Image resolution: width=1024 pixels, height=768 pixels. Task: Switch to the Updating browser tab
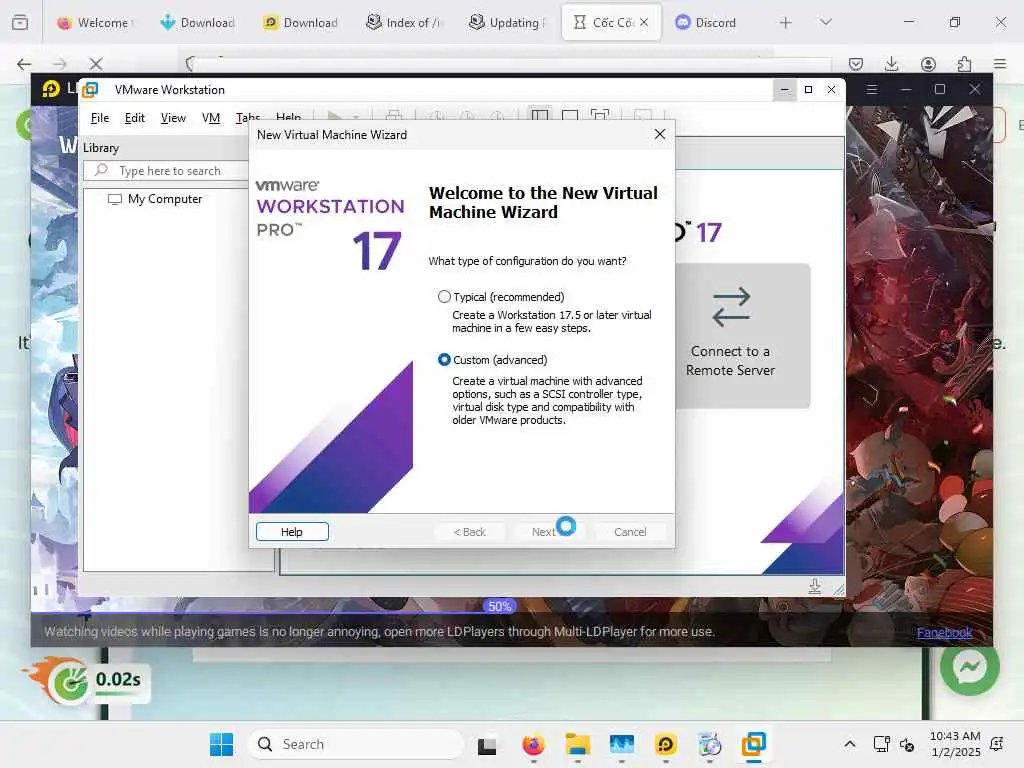(506, 23)
